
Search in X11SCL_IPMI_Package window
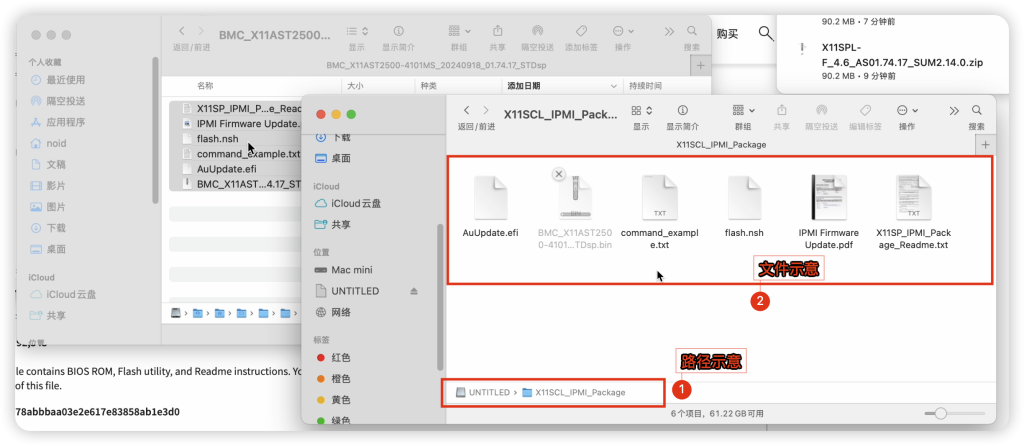(x=976, y=110)
